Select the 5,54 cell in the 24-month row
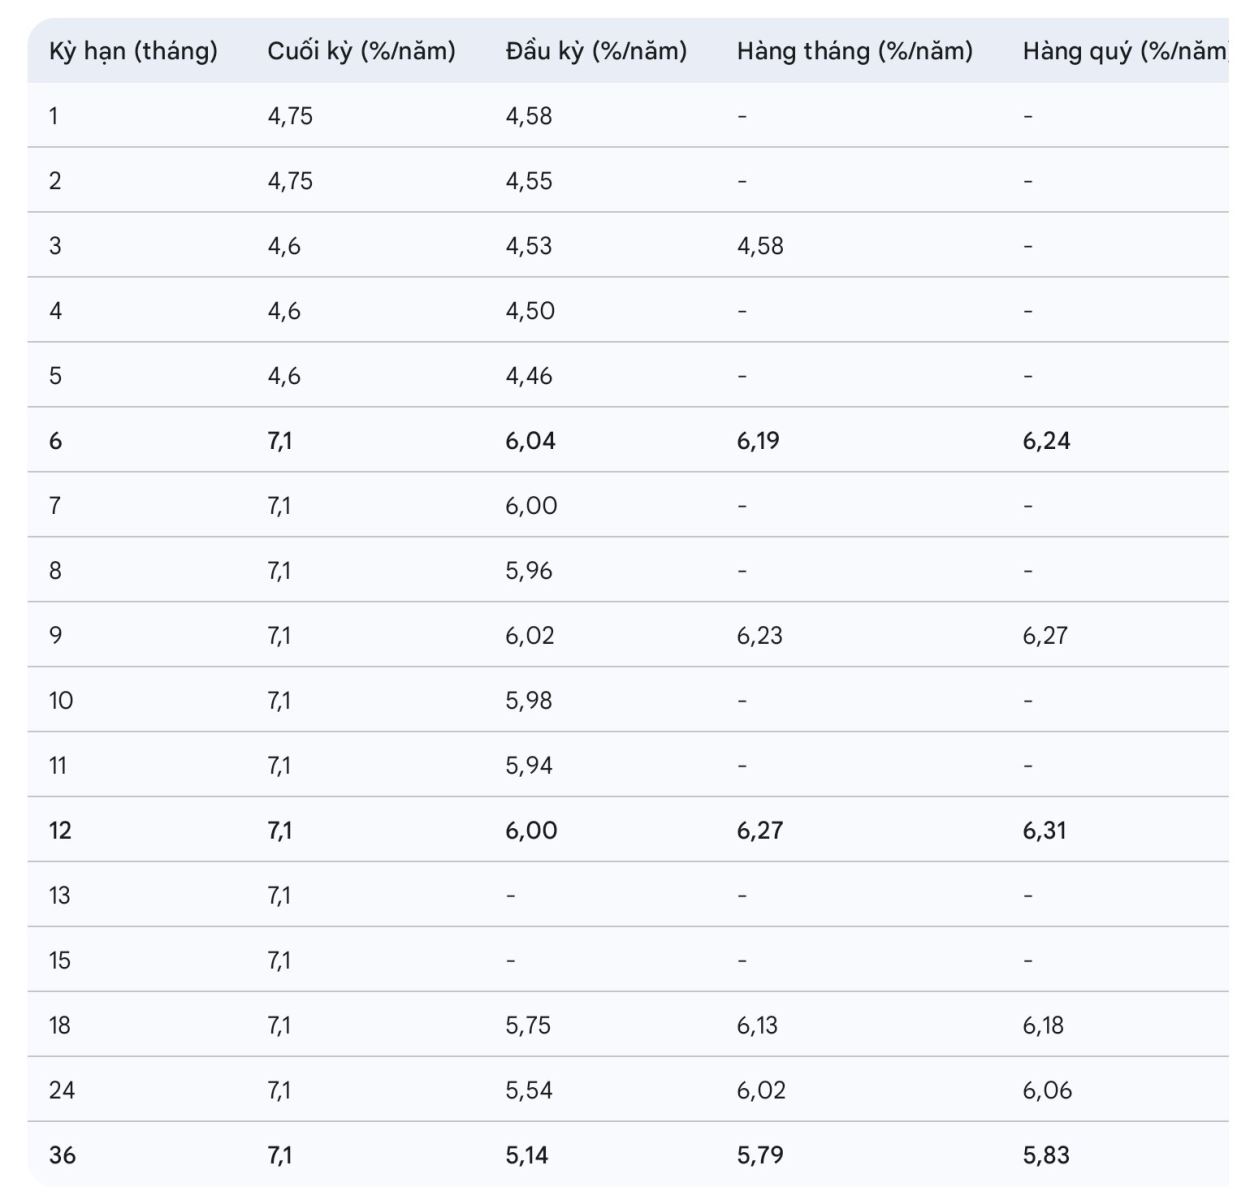 tap(528, 1091)
